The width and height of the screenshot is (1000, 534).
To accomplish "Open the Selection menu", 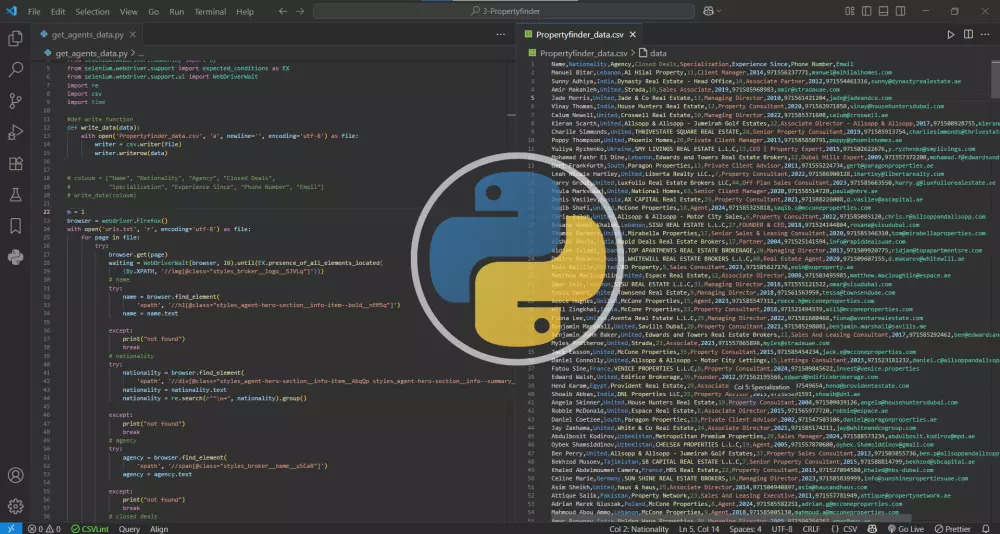I will pos(92,11).
